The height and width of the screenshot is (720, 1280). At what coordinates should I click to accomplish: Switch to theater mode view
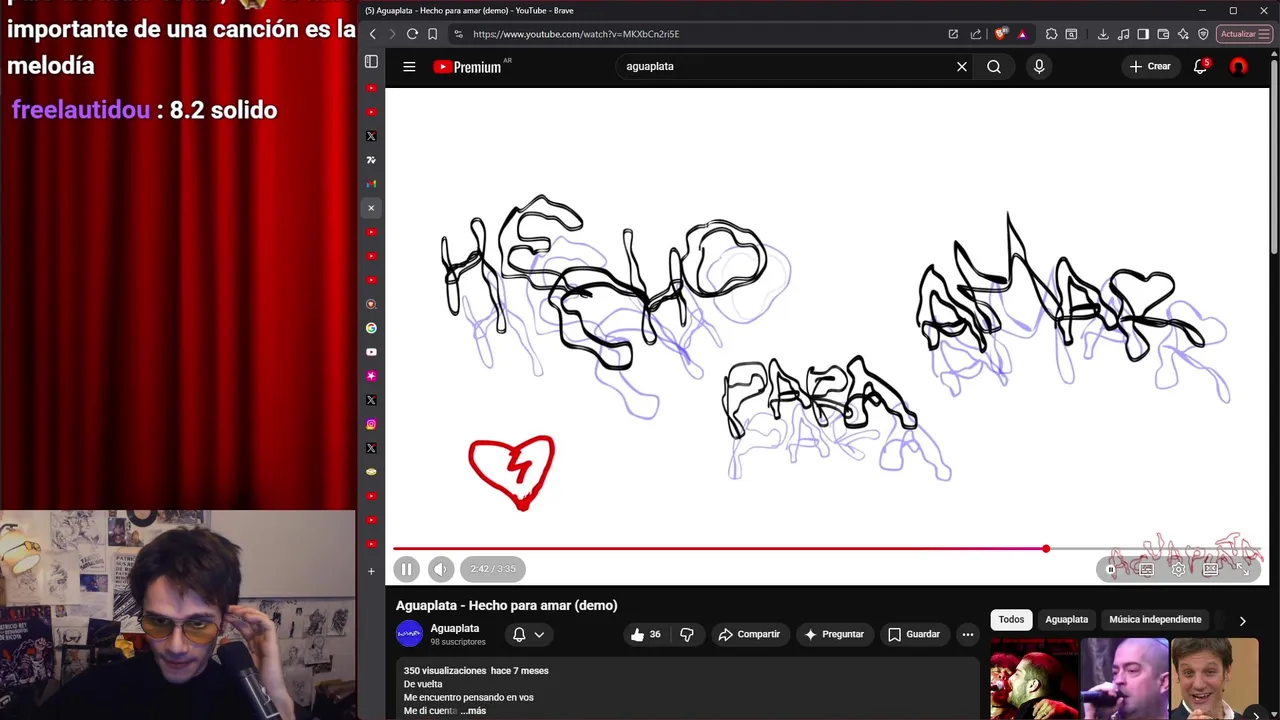(1210, 569)
